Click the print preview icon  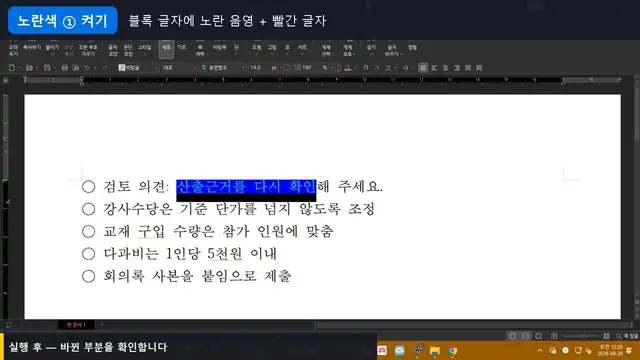76,68
